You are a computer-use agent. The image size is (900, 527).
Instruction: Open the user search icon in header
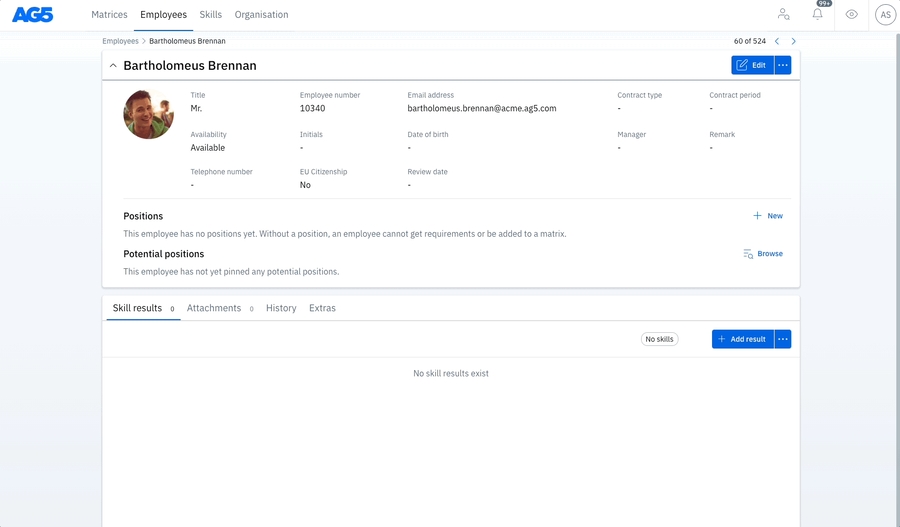click(783, 15)
